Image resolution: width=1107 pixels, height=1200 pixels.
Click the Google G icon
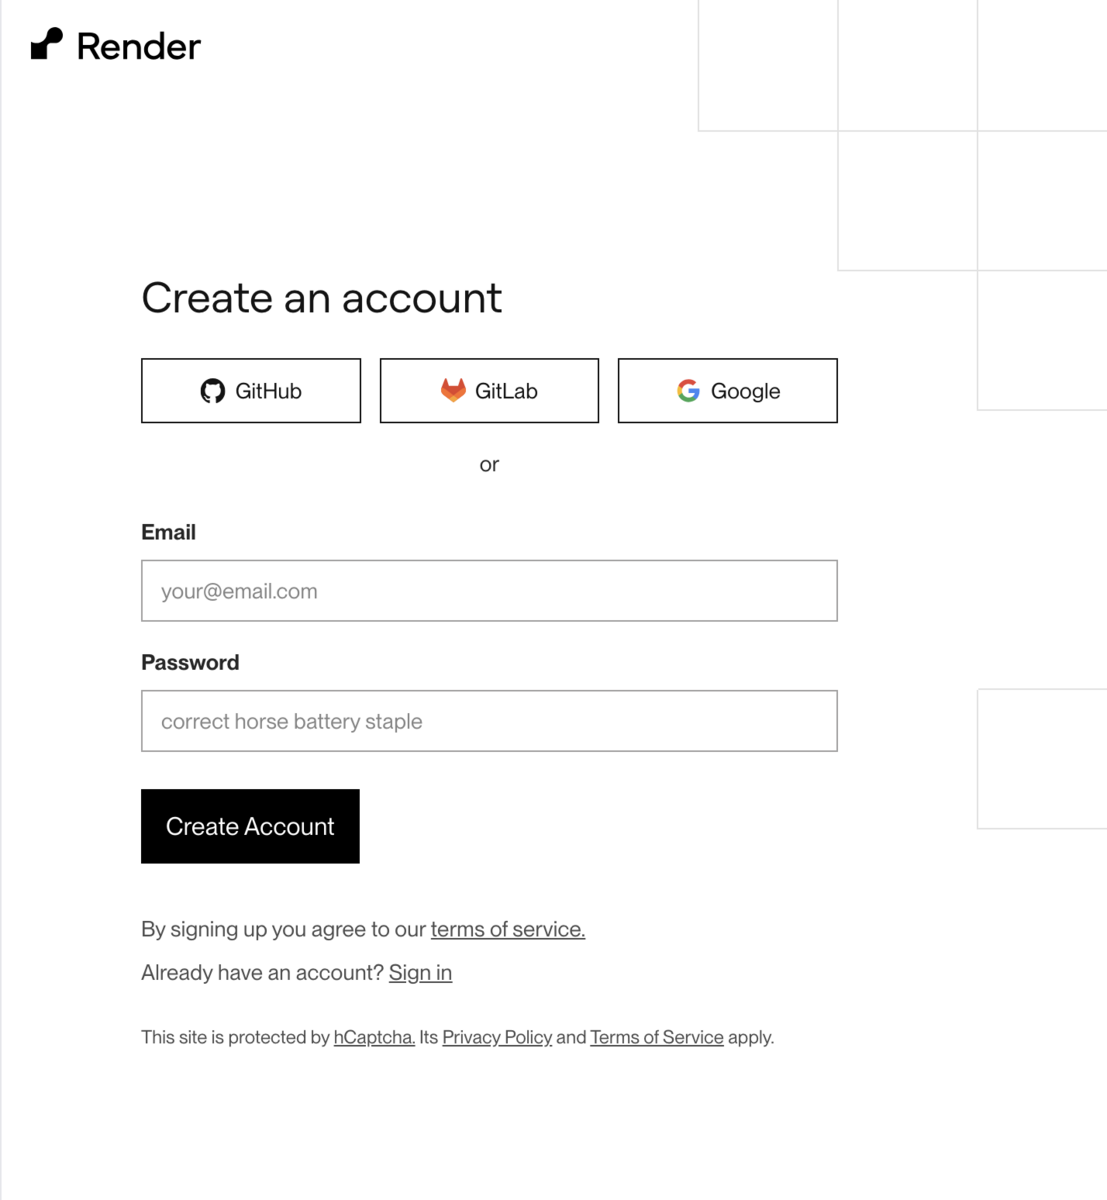pyautogui.click(x=688, y=391)
